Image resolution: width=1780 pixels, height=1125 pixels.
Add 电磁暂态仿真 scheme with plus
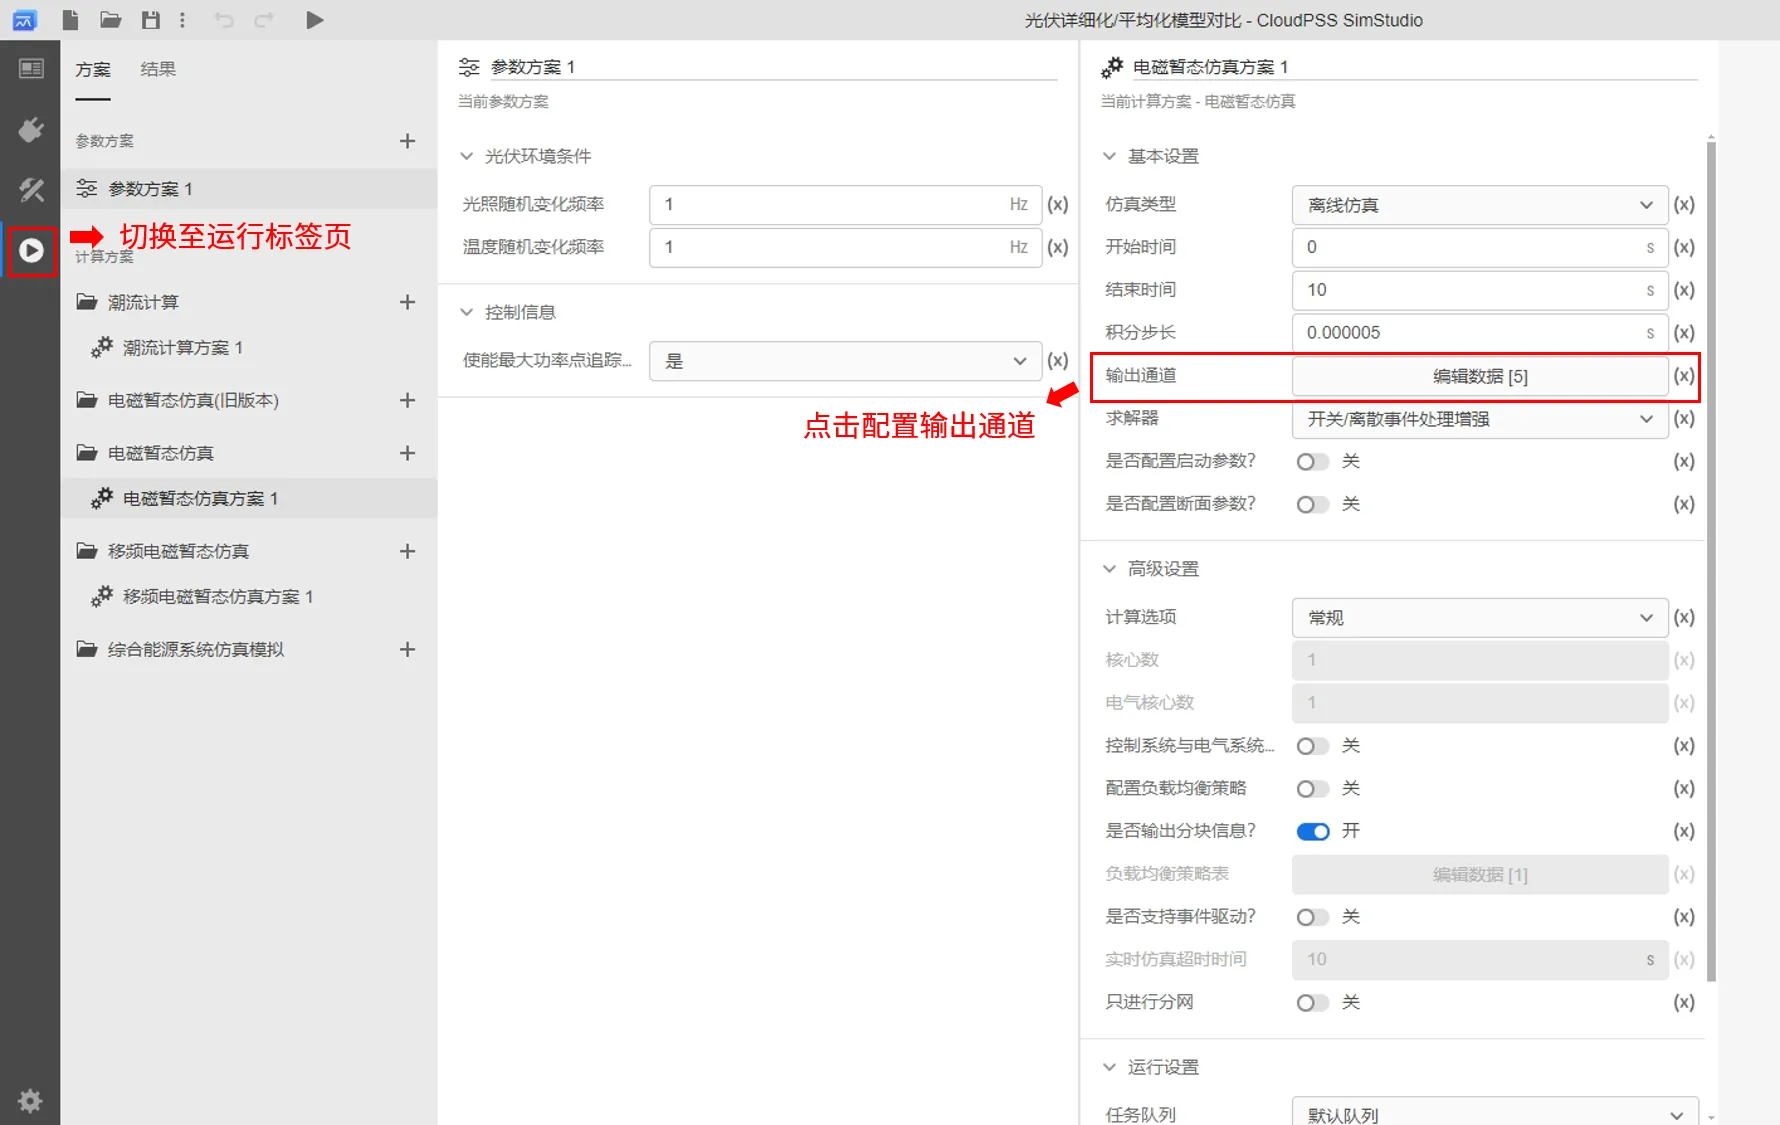(x=407, y=453)
